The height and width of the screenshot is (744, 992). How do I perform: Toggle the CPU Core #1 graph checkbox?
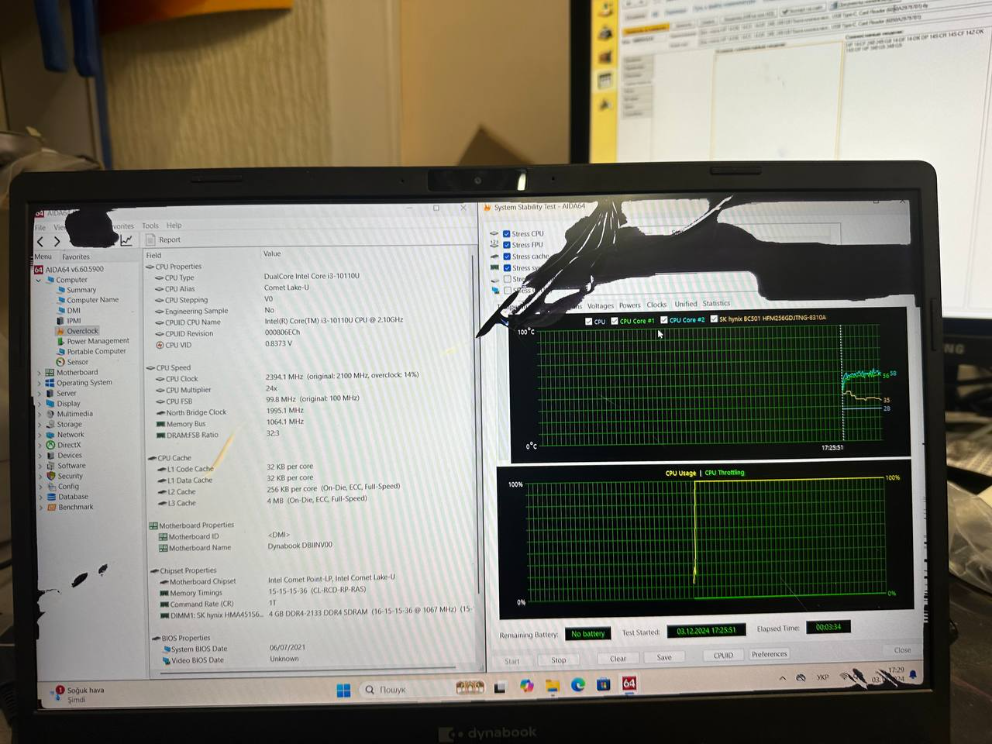click(614, 321)
